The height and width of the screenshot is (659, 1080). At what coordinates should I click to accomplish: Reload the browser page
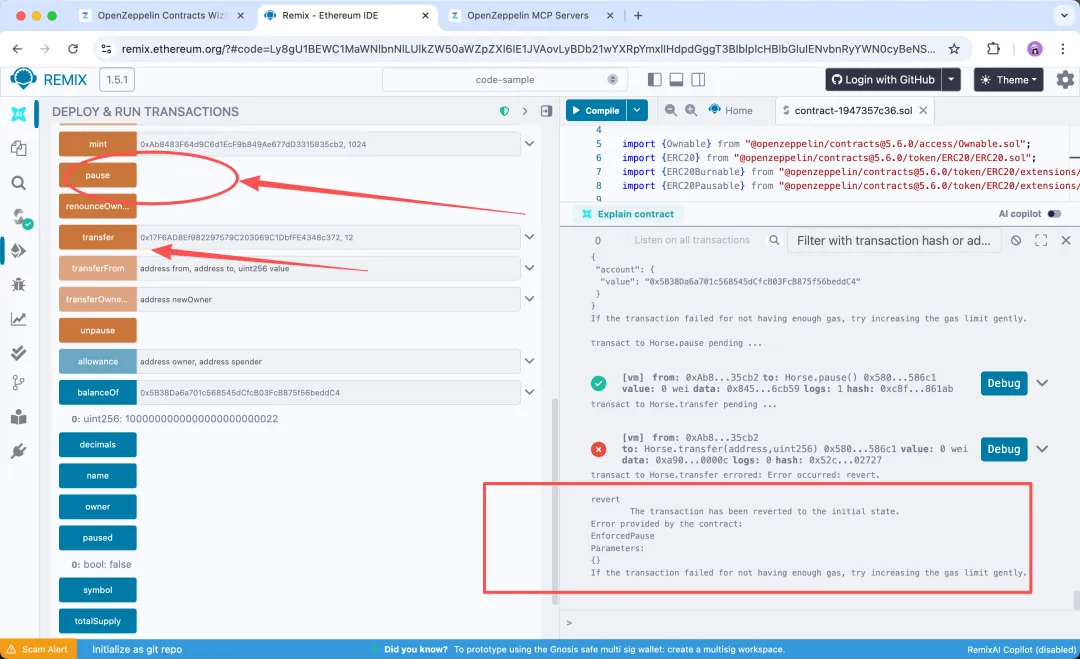coord(73,49)
